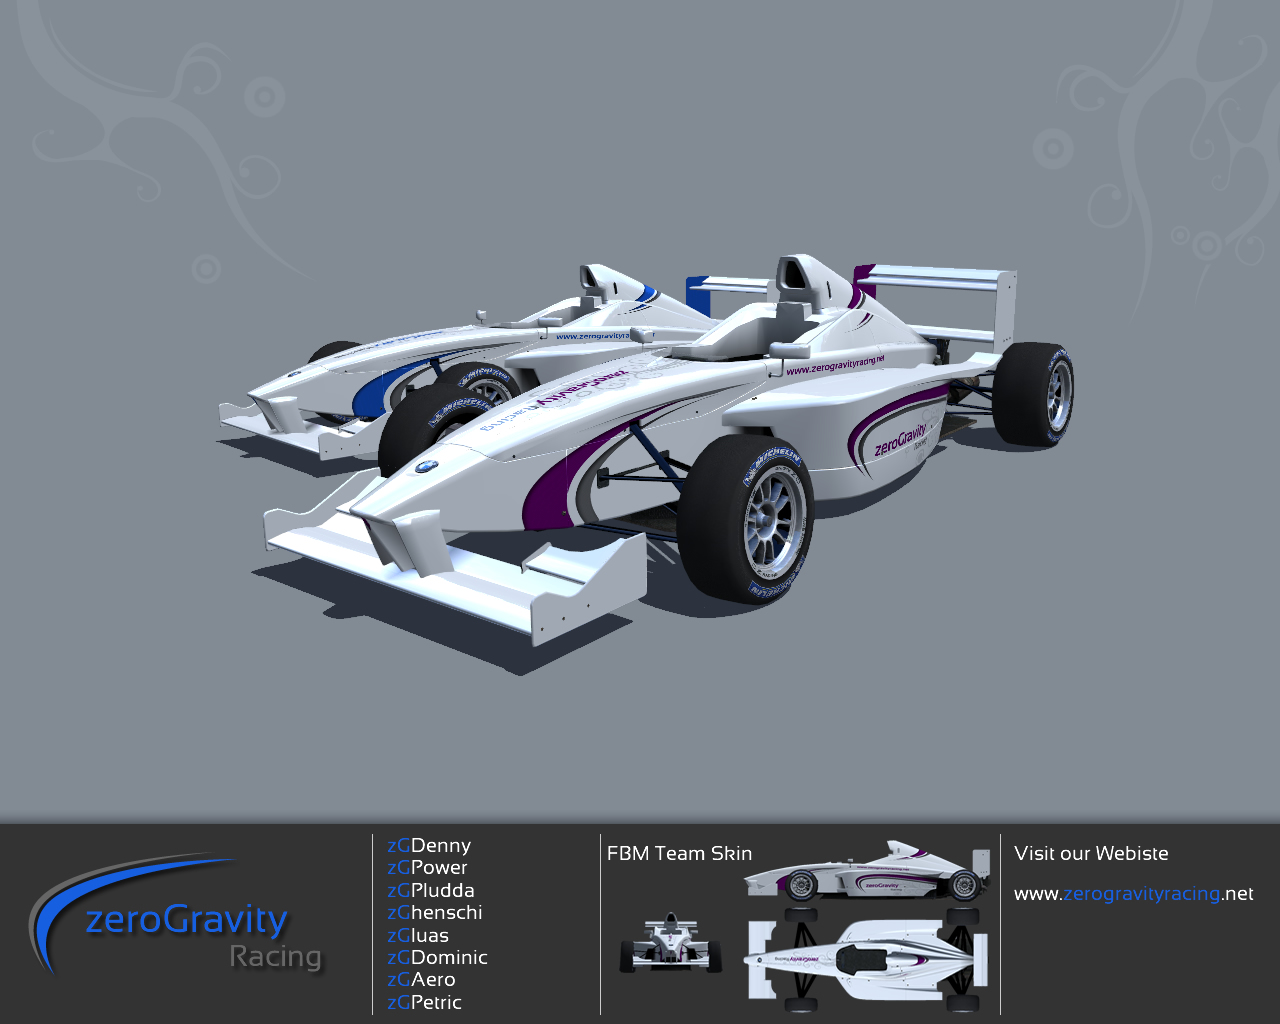Open the top-view car skin thumbnail
The height and width of the screenshot is (1024, 1280).
(x=867, y=959)
